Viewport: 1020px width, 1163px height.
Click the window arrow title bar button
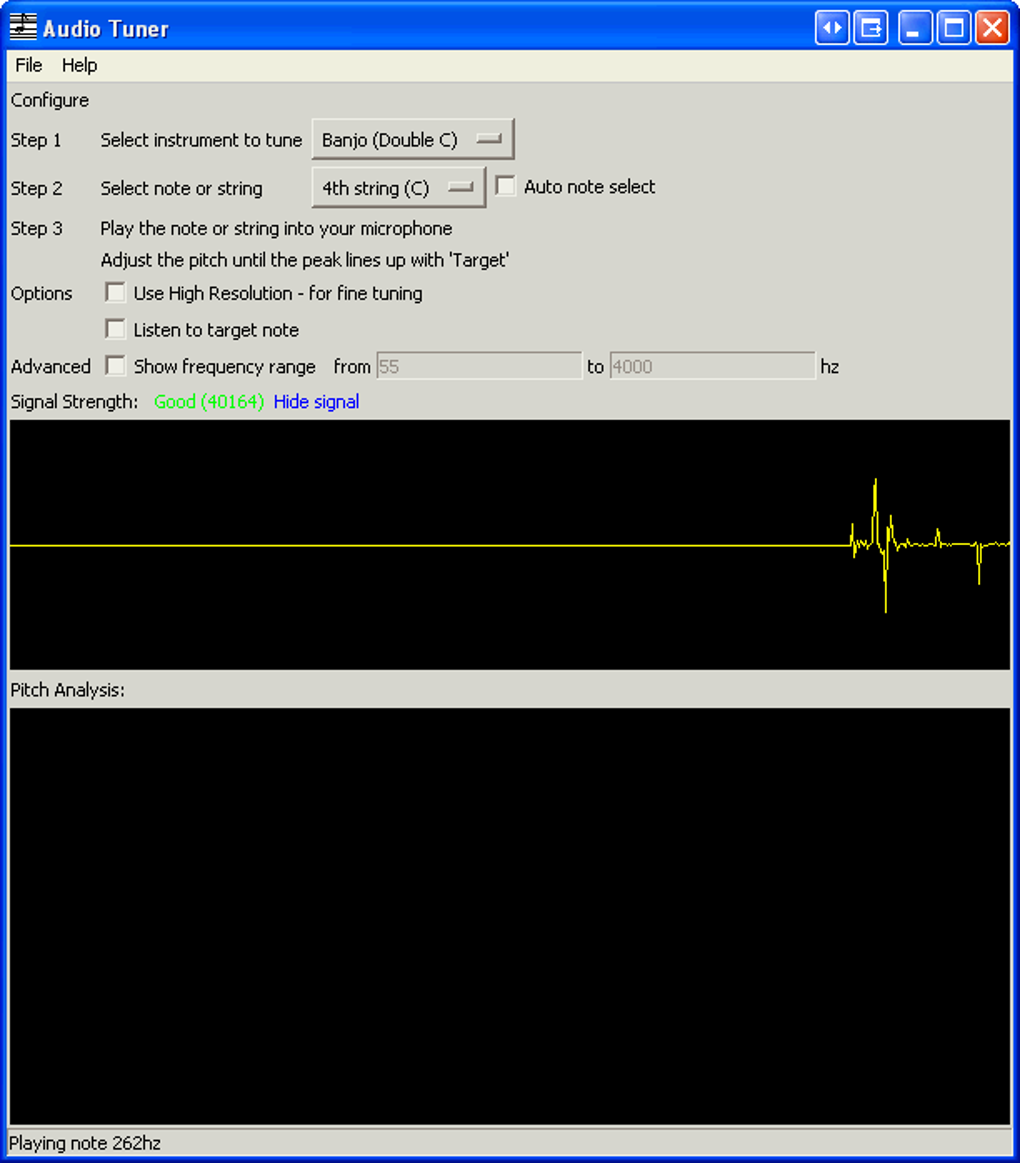click(871, 28)
